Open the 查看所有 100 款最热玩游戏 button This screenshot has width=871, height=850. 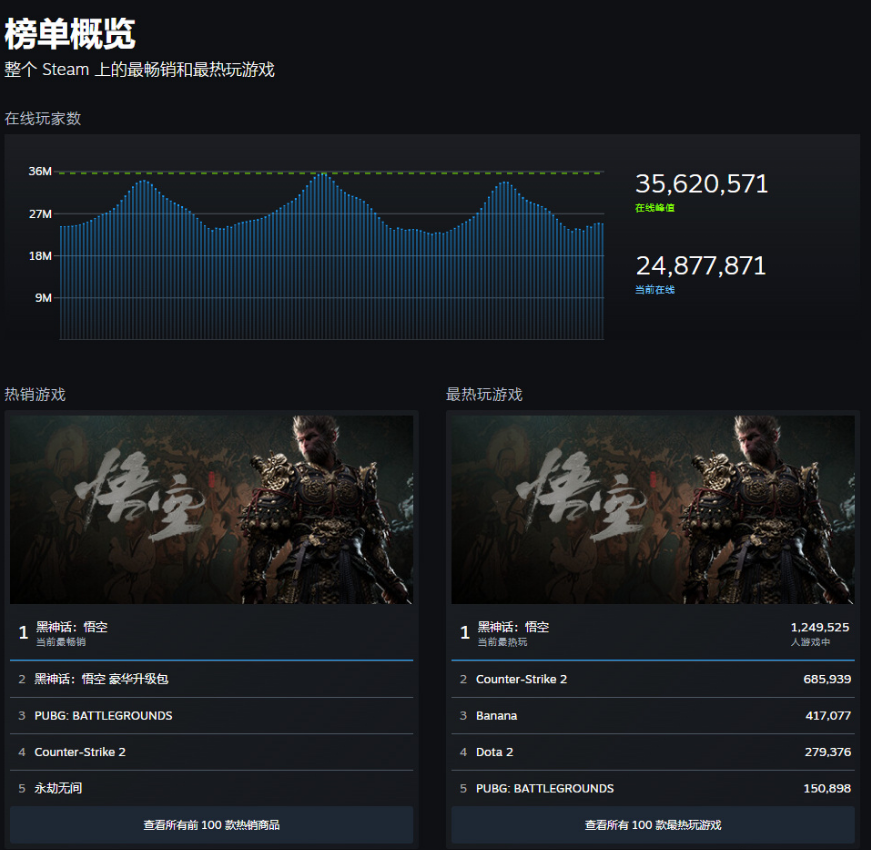tap(653, 825)
